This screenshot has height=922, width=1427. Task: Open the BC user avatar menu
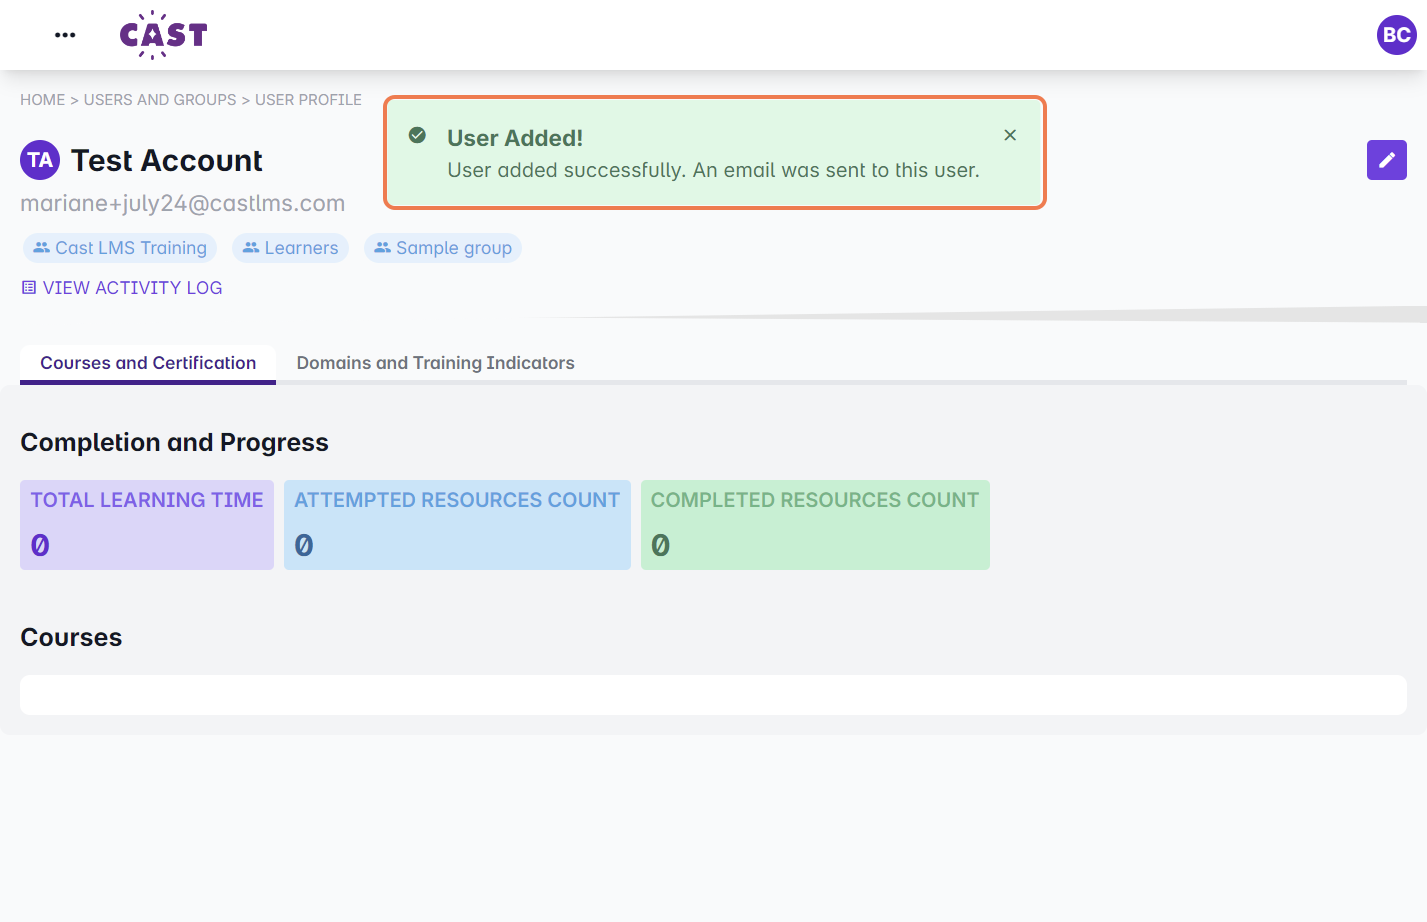coord(1396,35)
